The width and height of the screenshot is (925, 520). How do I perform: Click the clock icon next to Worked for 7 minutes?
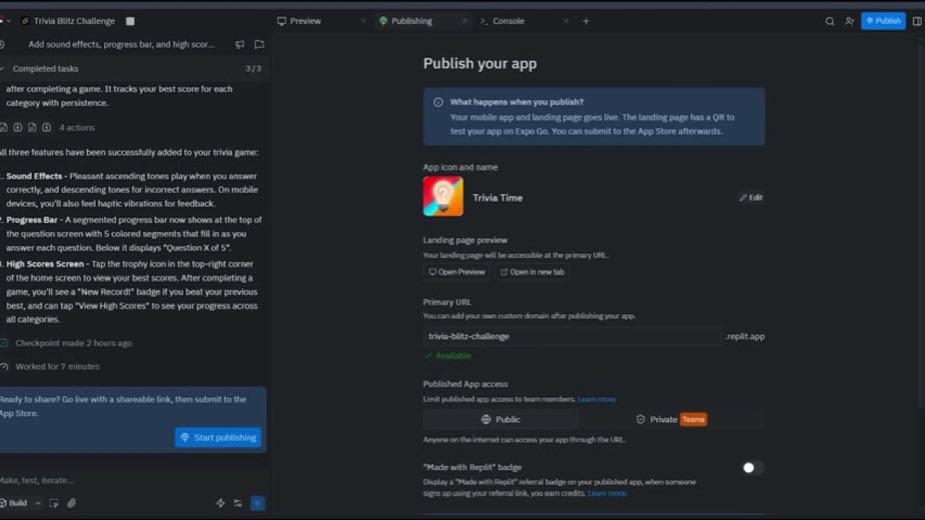point(4,367)
